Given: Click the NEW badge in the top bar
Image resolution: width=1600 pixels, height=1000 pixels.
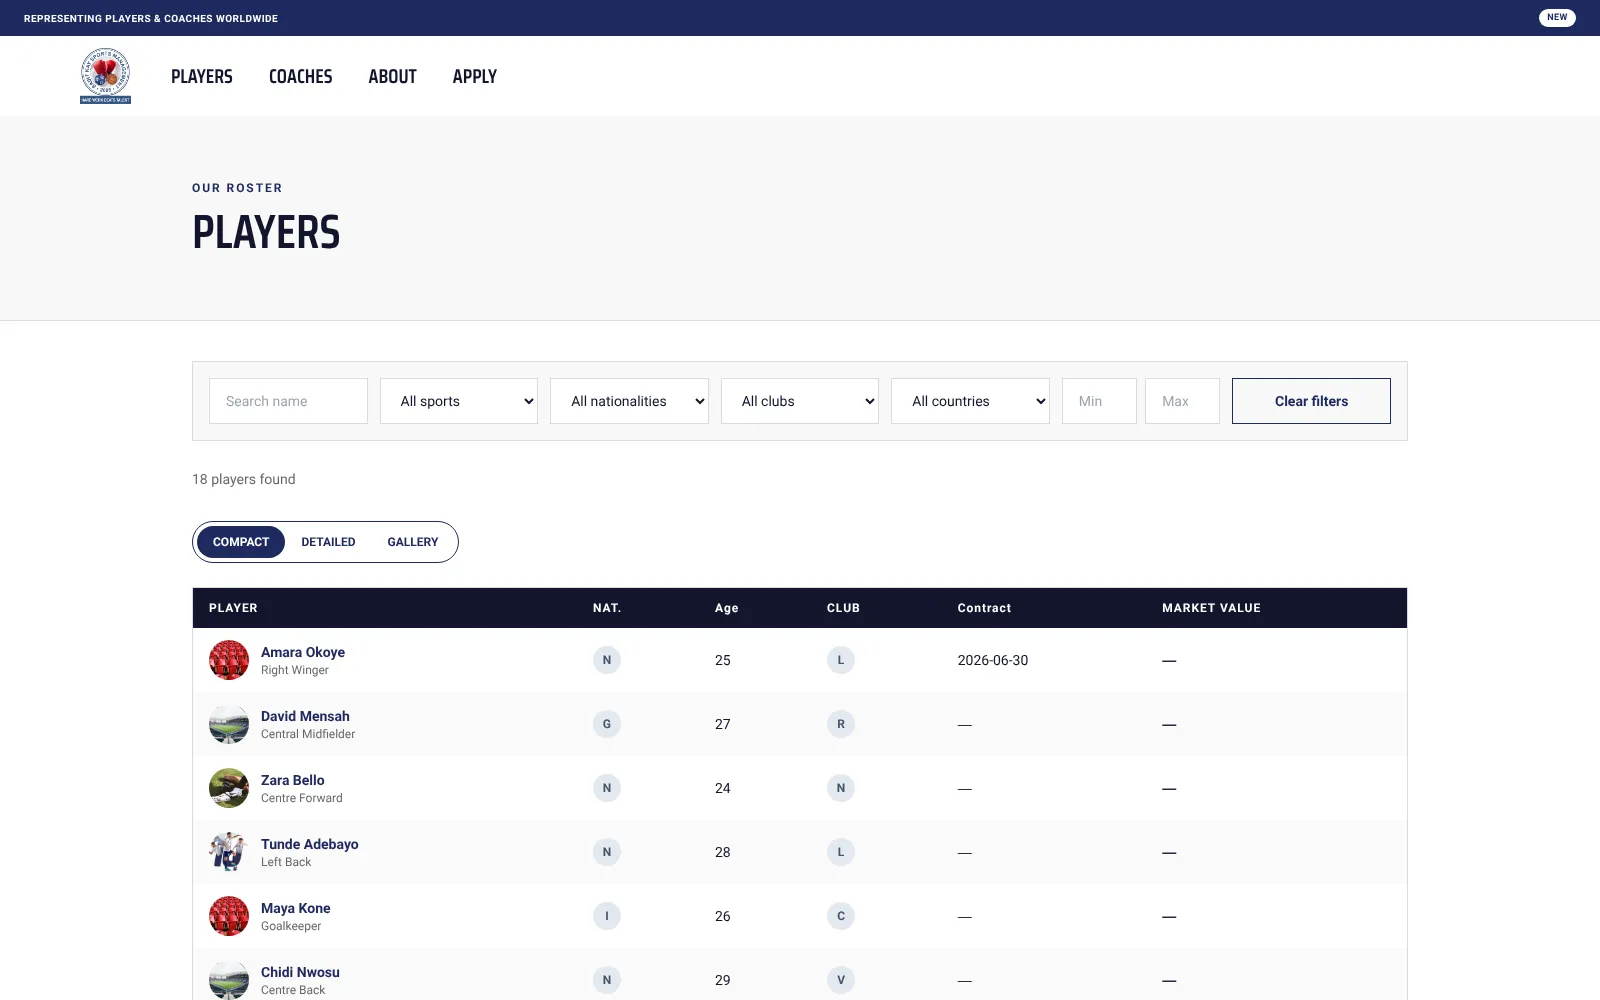Looking at the screenshot, I should click(1557, 17).
